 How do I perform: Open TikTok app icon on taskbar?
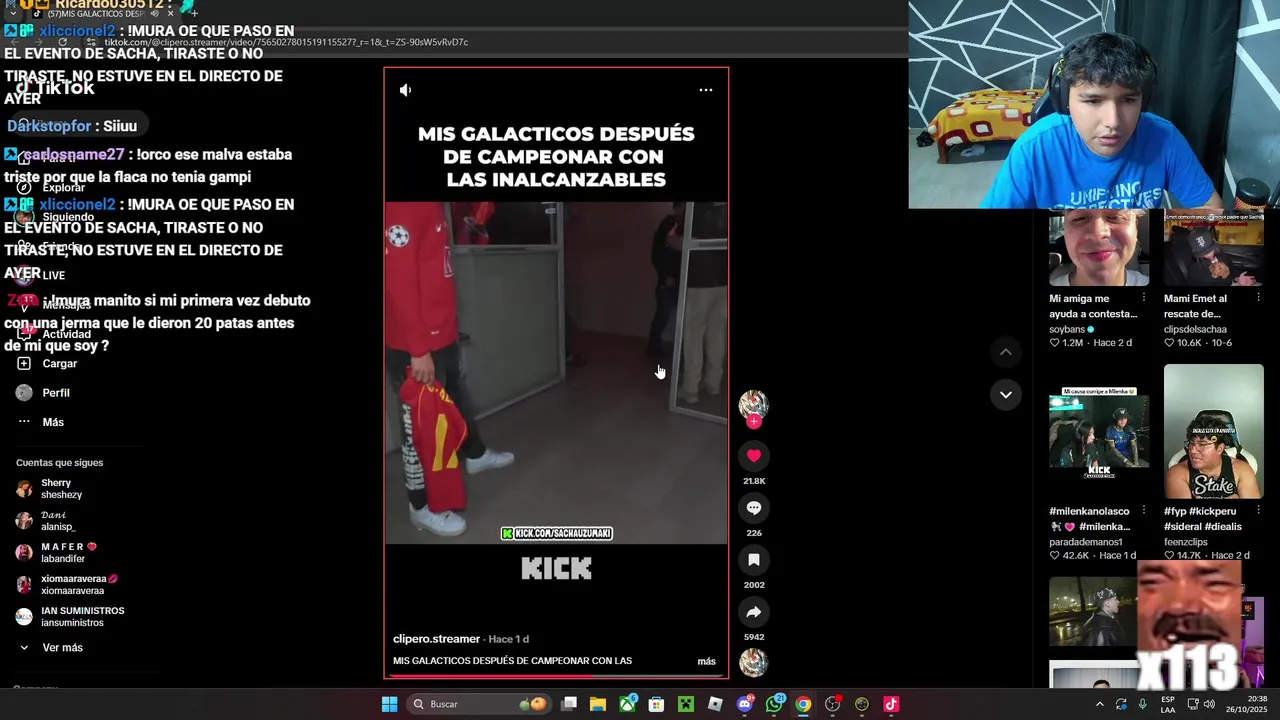click(891, 704)
